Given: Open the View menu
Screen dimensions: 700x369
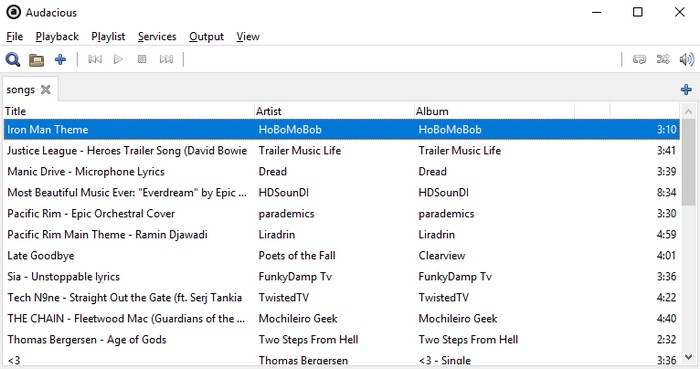Looking at the screenshot, I should point(248,37).
